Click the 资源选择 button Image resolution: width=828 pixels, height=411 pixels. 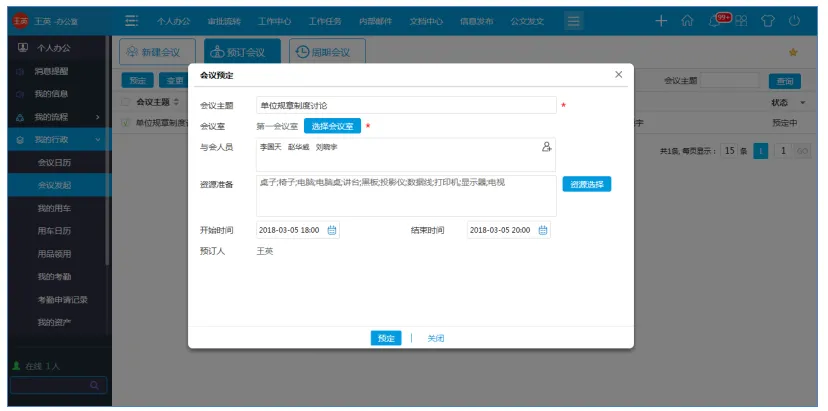click(x=586, y=184)
